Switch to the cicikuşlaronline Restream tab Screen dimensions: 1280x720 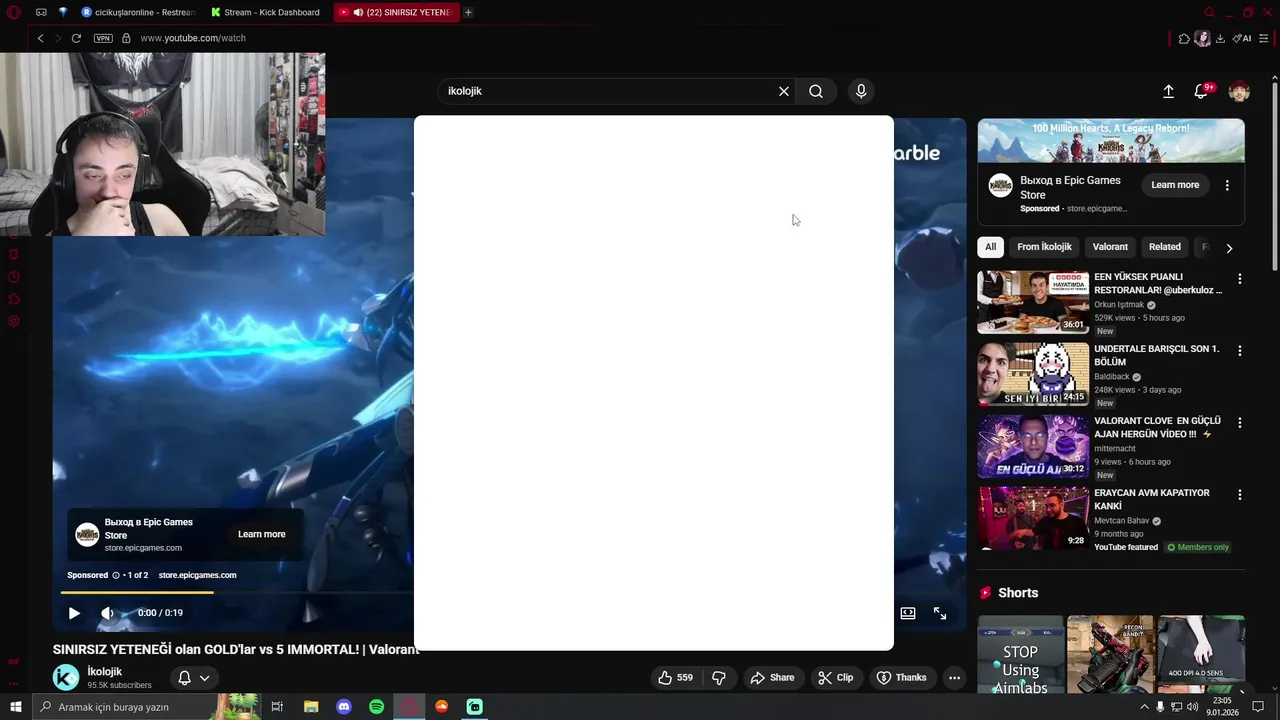[x=138, y=12]
